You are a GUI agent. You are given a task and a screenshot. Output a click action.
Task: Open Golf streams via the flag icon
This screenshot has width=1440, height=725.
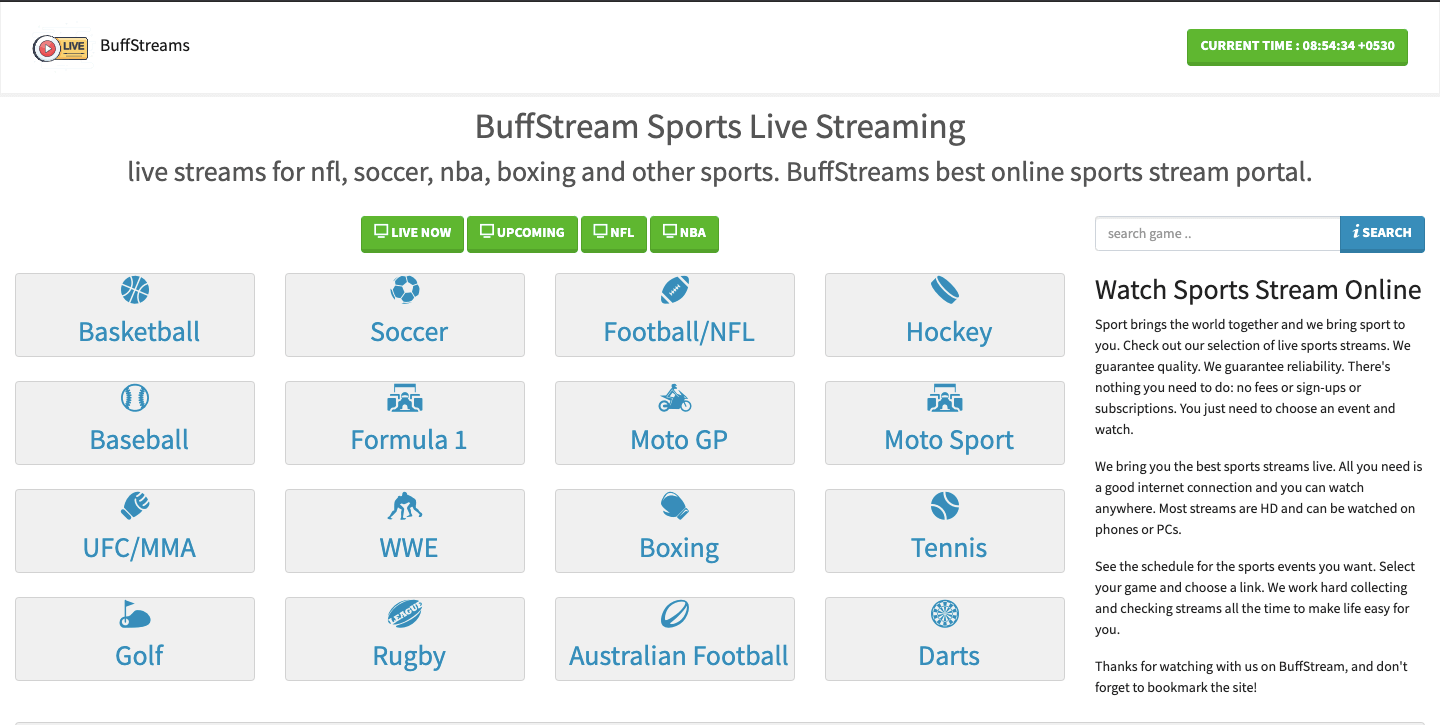[134, 614]
